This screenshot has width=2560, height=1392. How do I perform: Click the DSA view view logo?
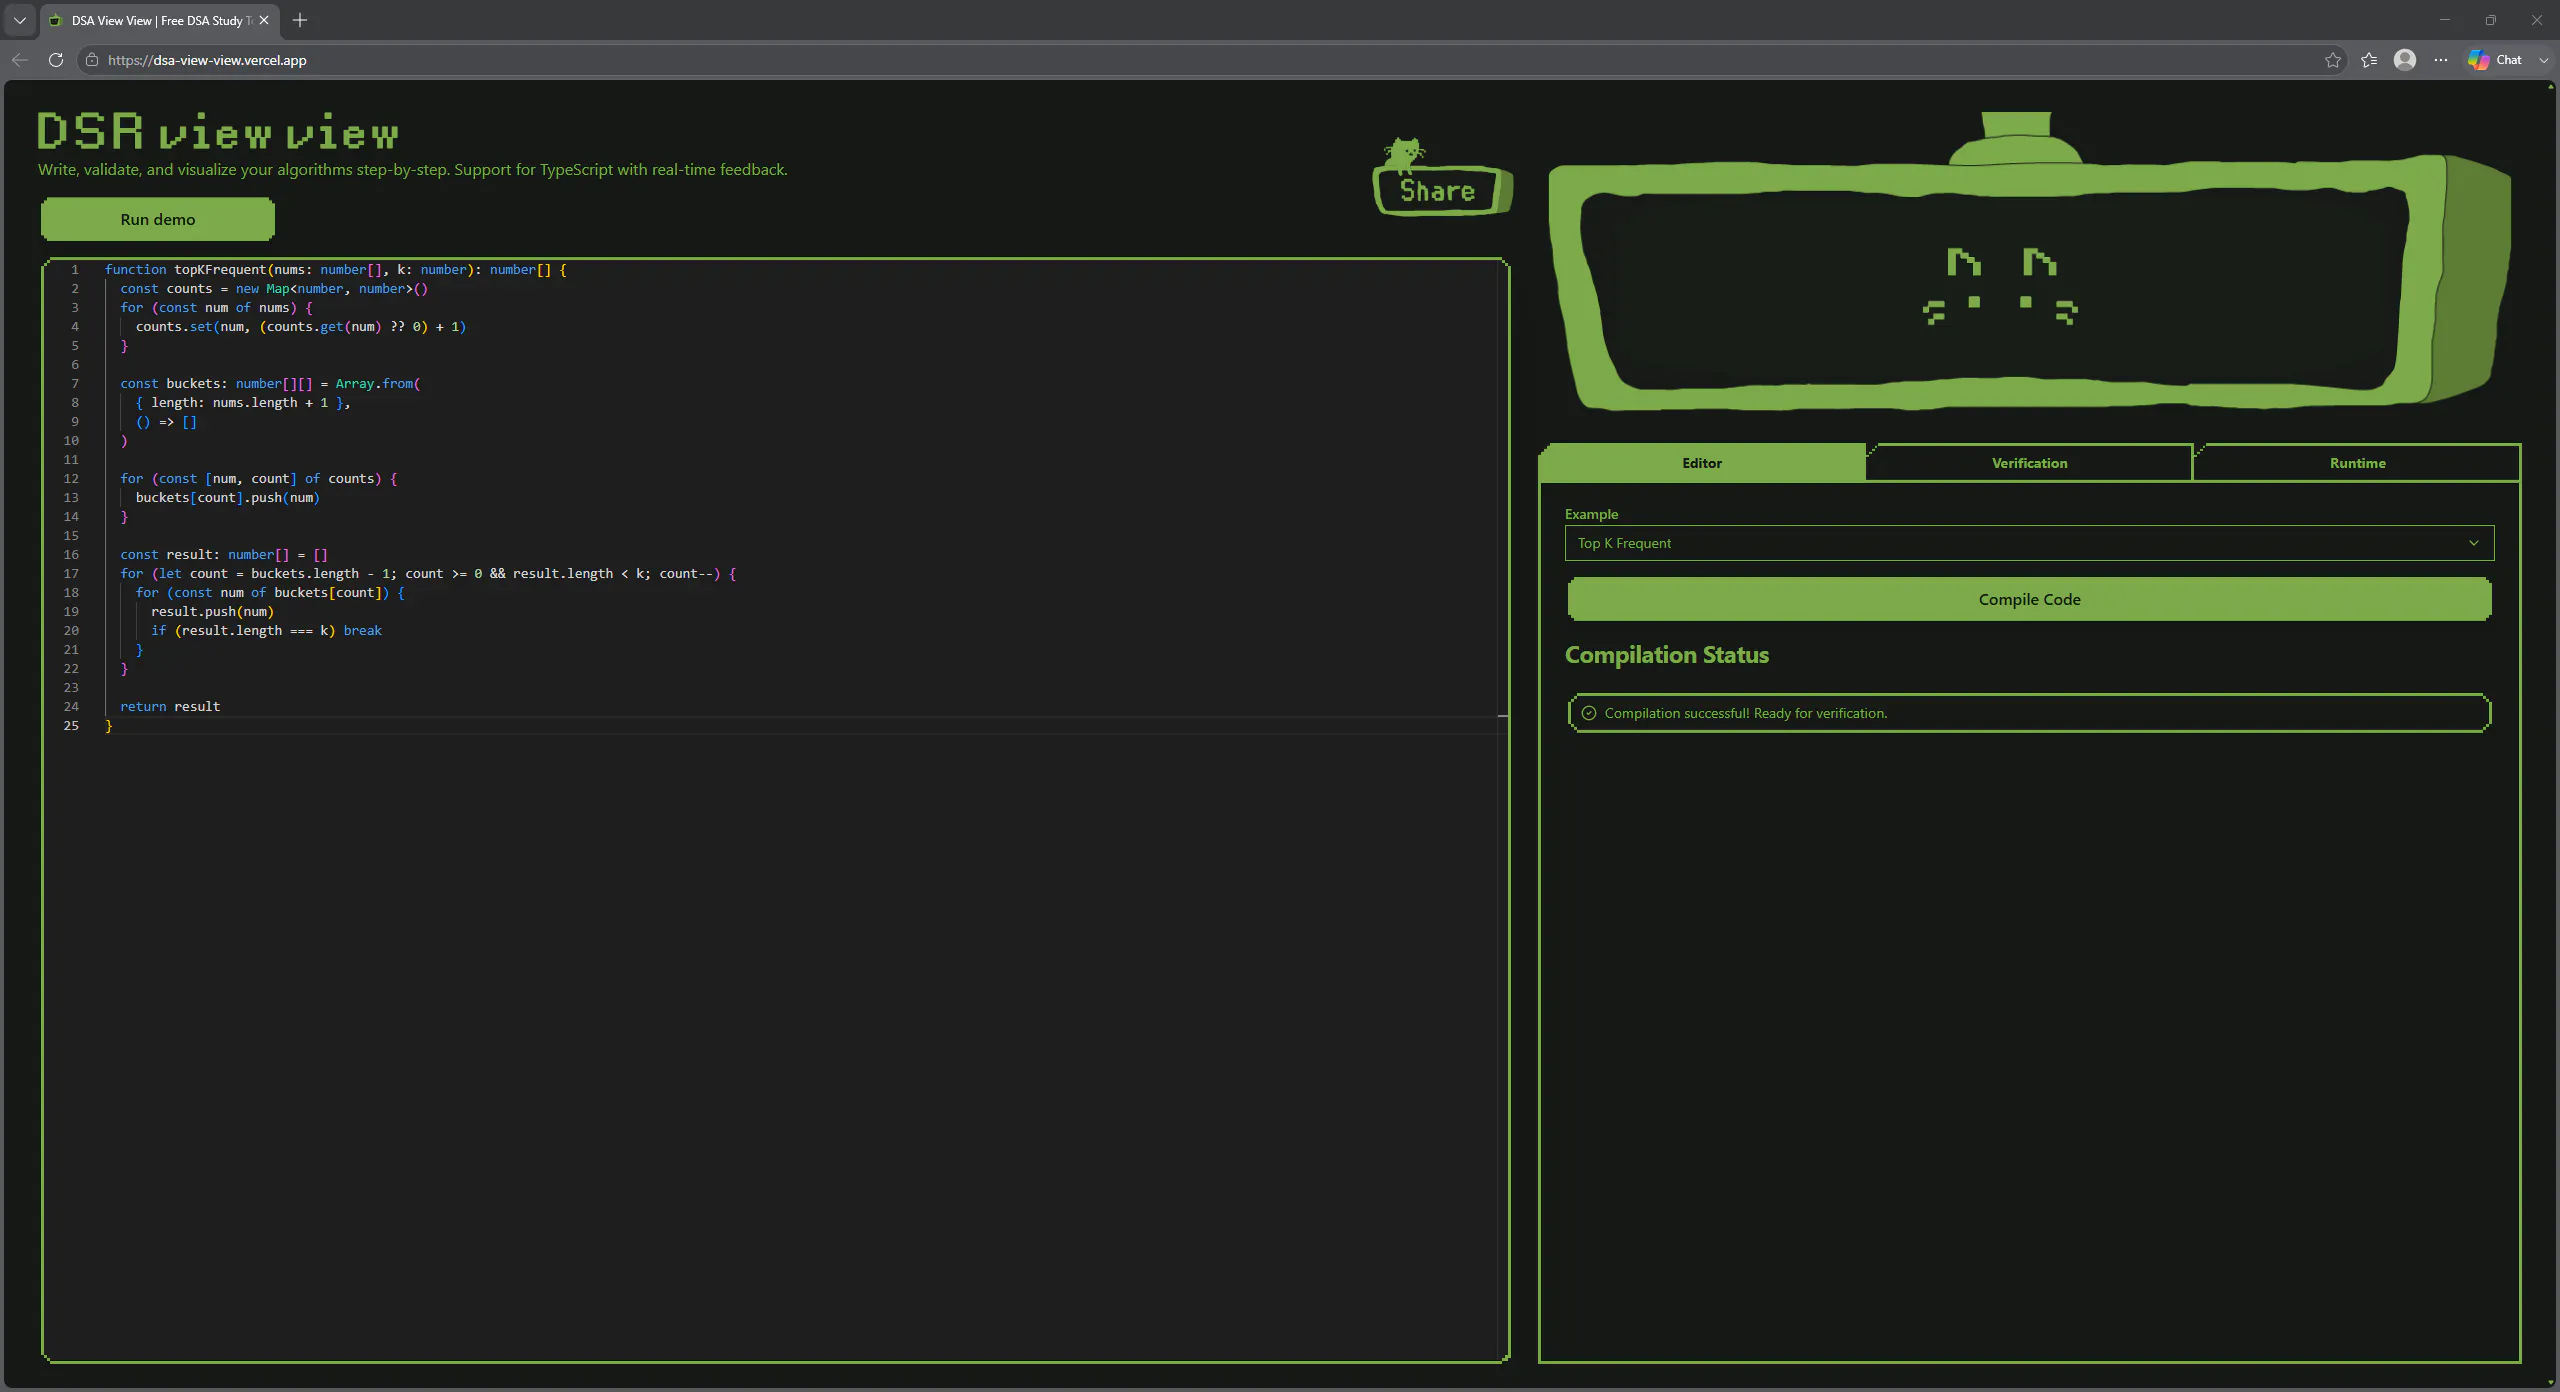pyautogui.click(x=218, y=131)
